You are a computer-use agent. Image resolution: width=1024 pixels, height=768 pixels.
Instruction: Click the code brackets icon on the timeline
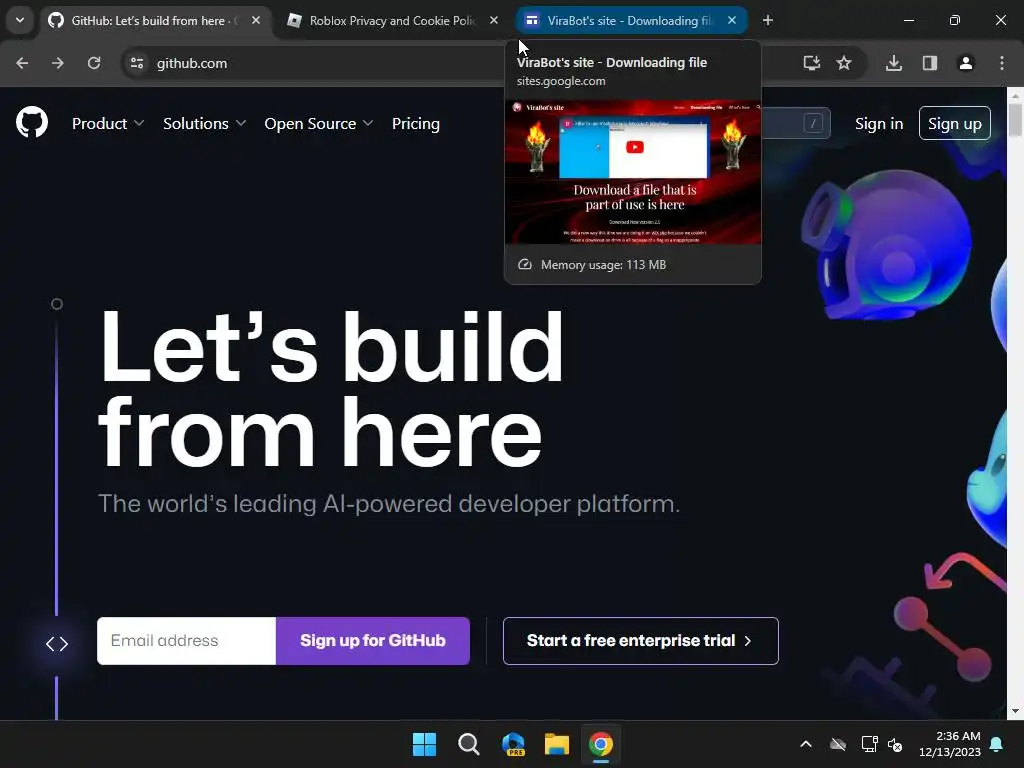coord(57,644)
